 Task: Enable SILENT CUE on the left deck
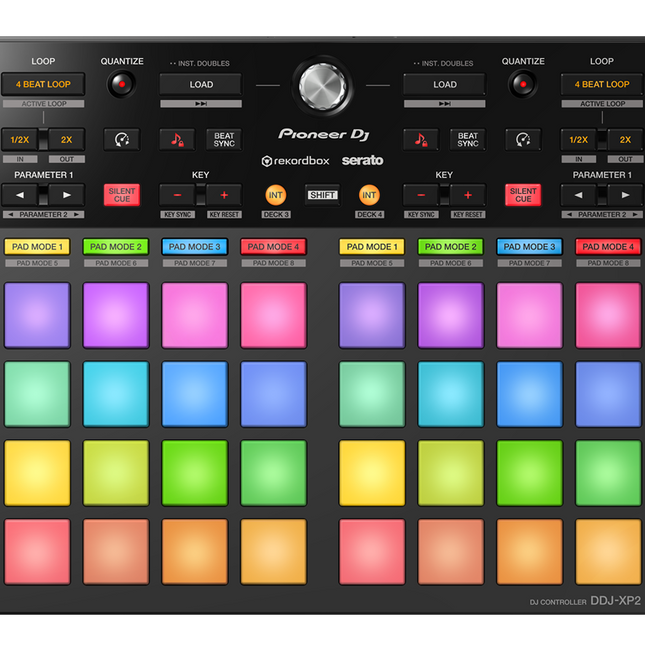click(x=122, y=195)
